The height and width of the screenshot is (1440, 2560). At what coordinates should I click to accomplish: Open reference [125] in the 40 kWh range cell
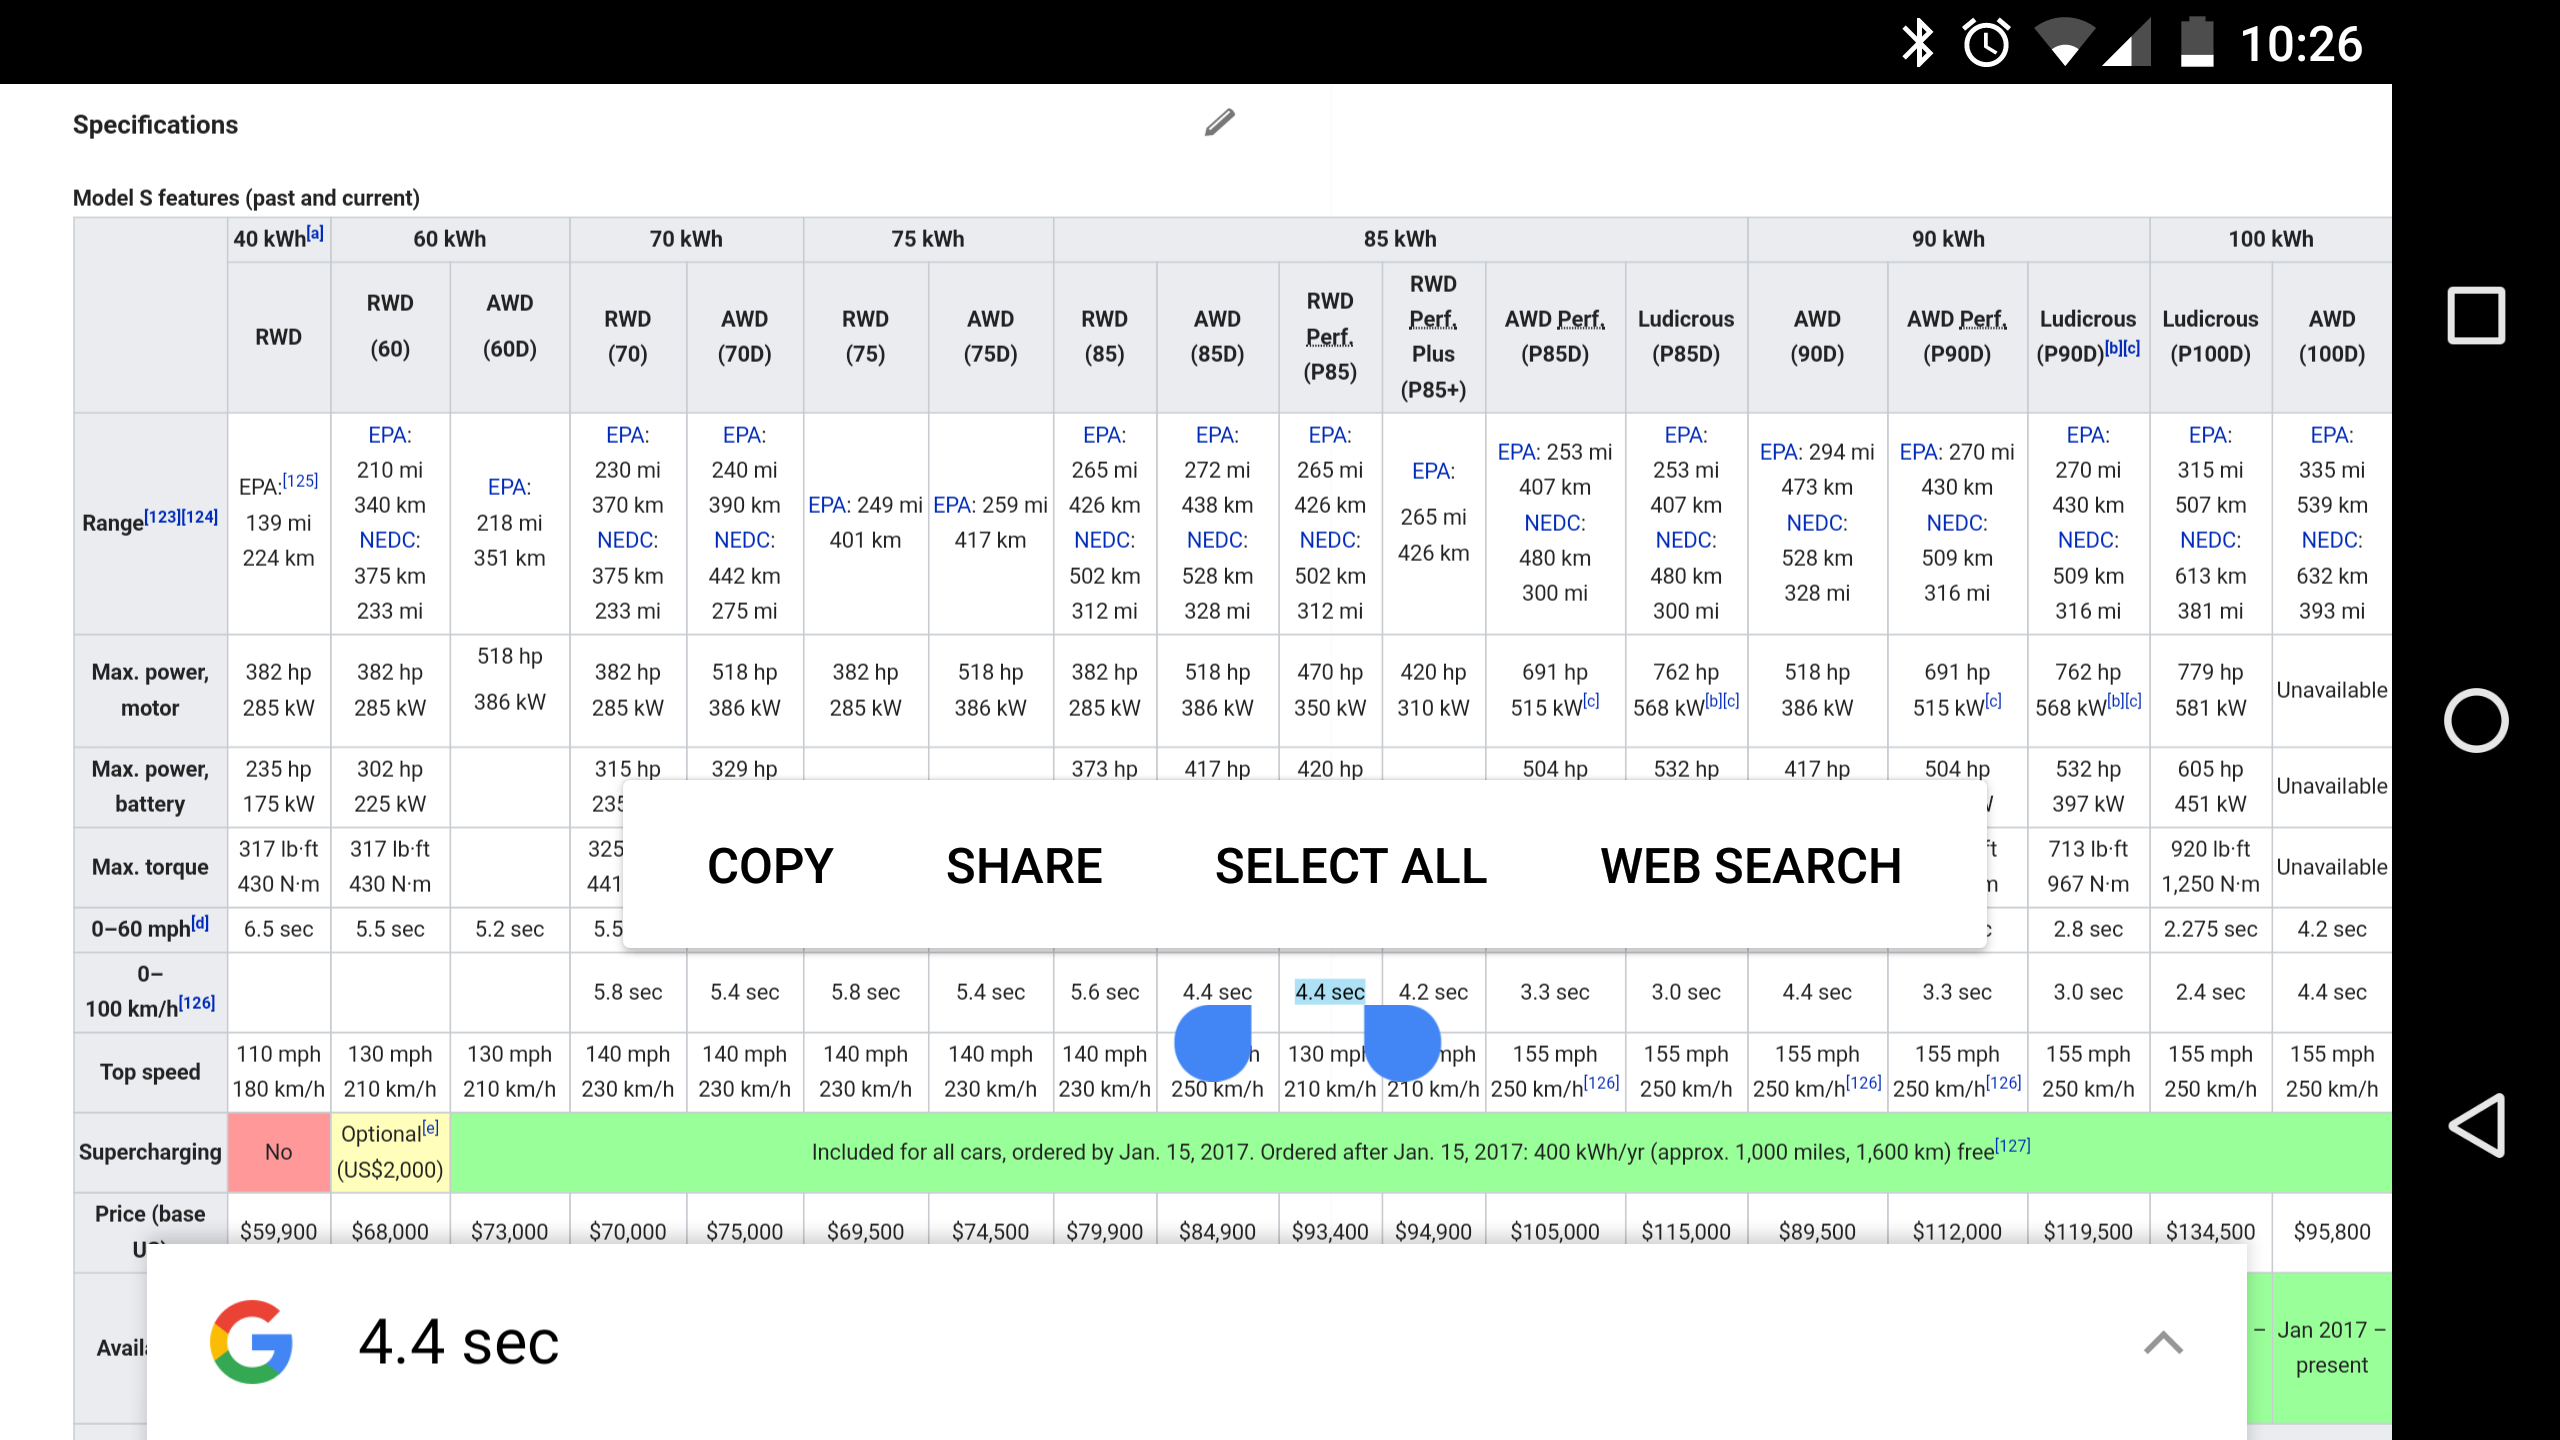(x=300, y=481)
